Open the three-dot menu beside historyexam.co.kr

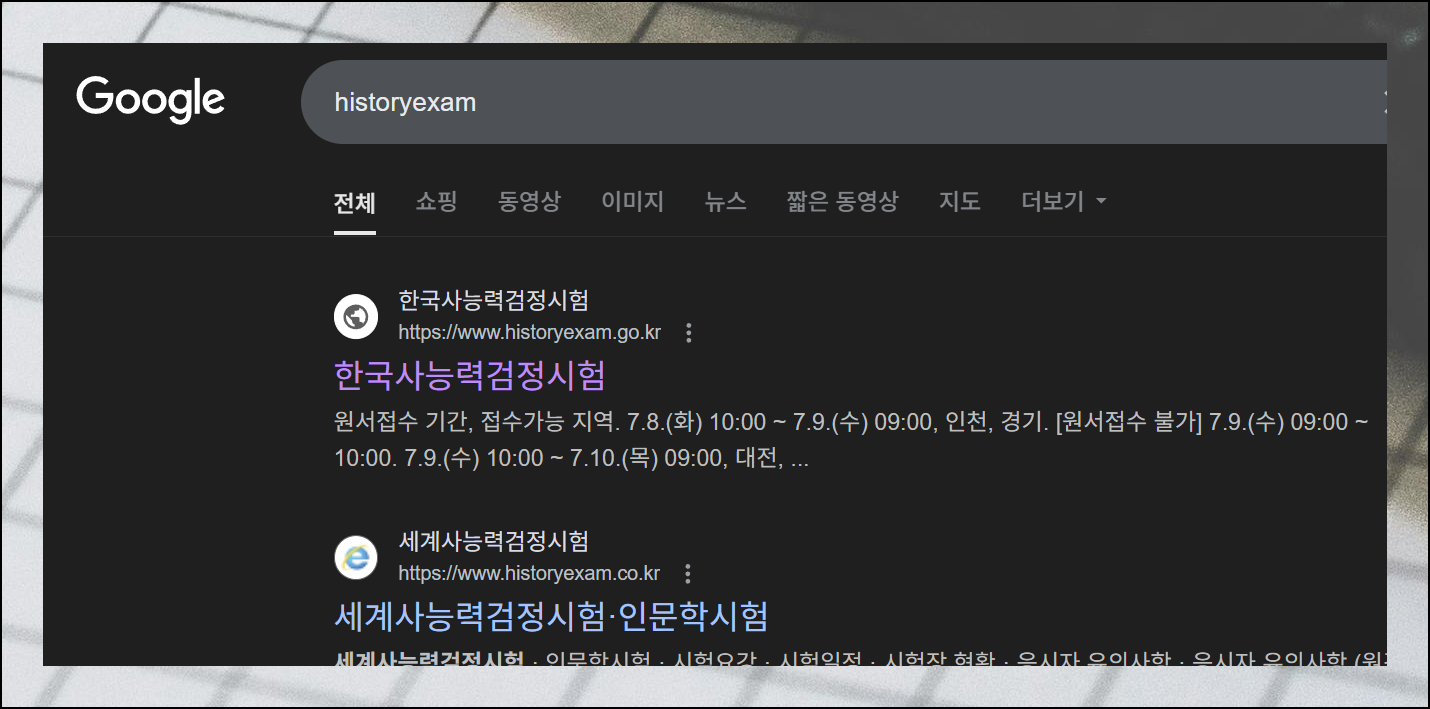[687, 574]
